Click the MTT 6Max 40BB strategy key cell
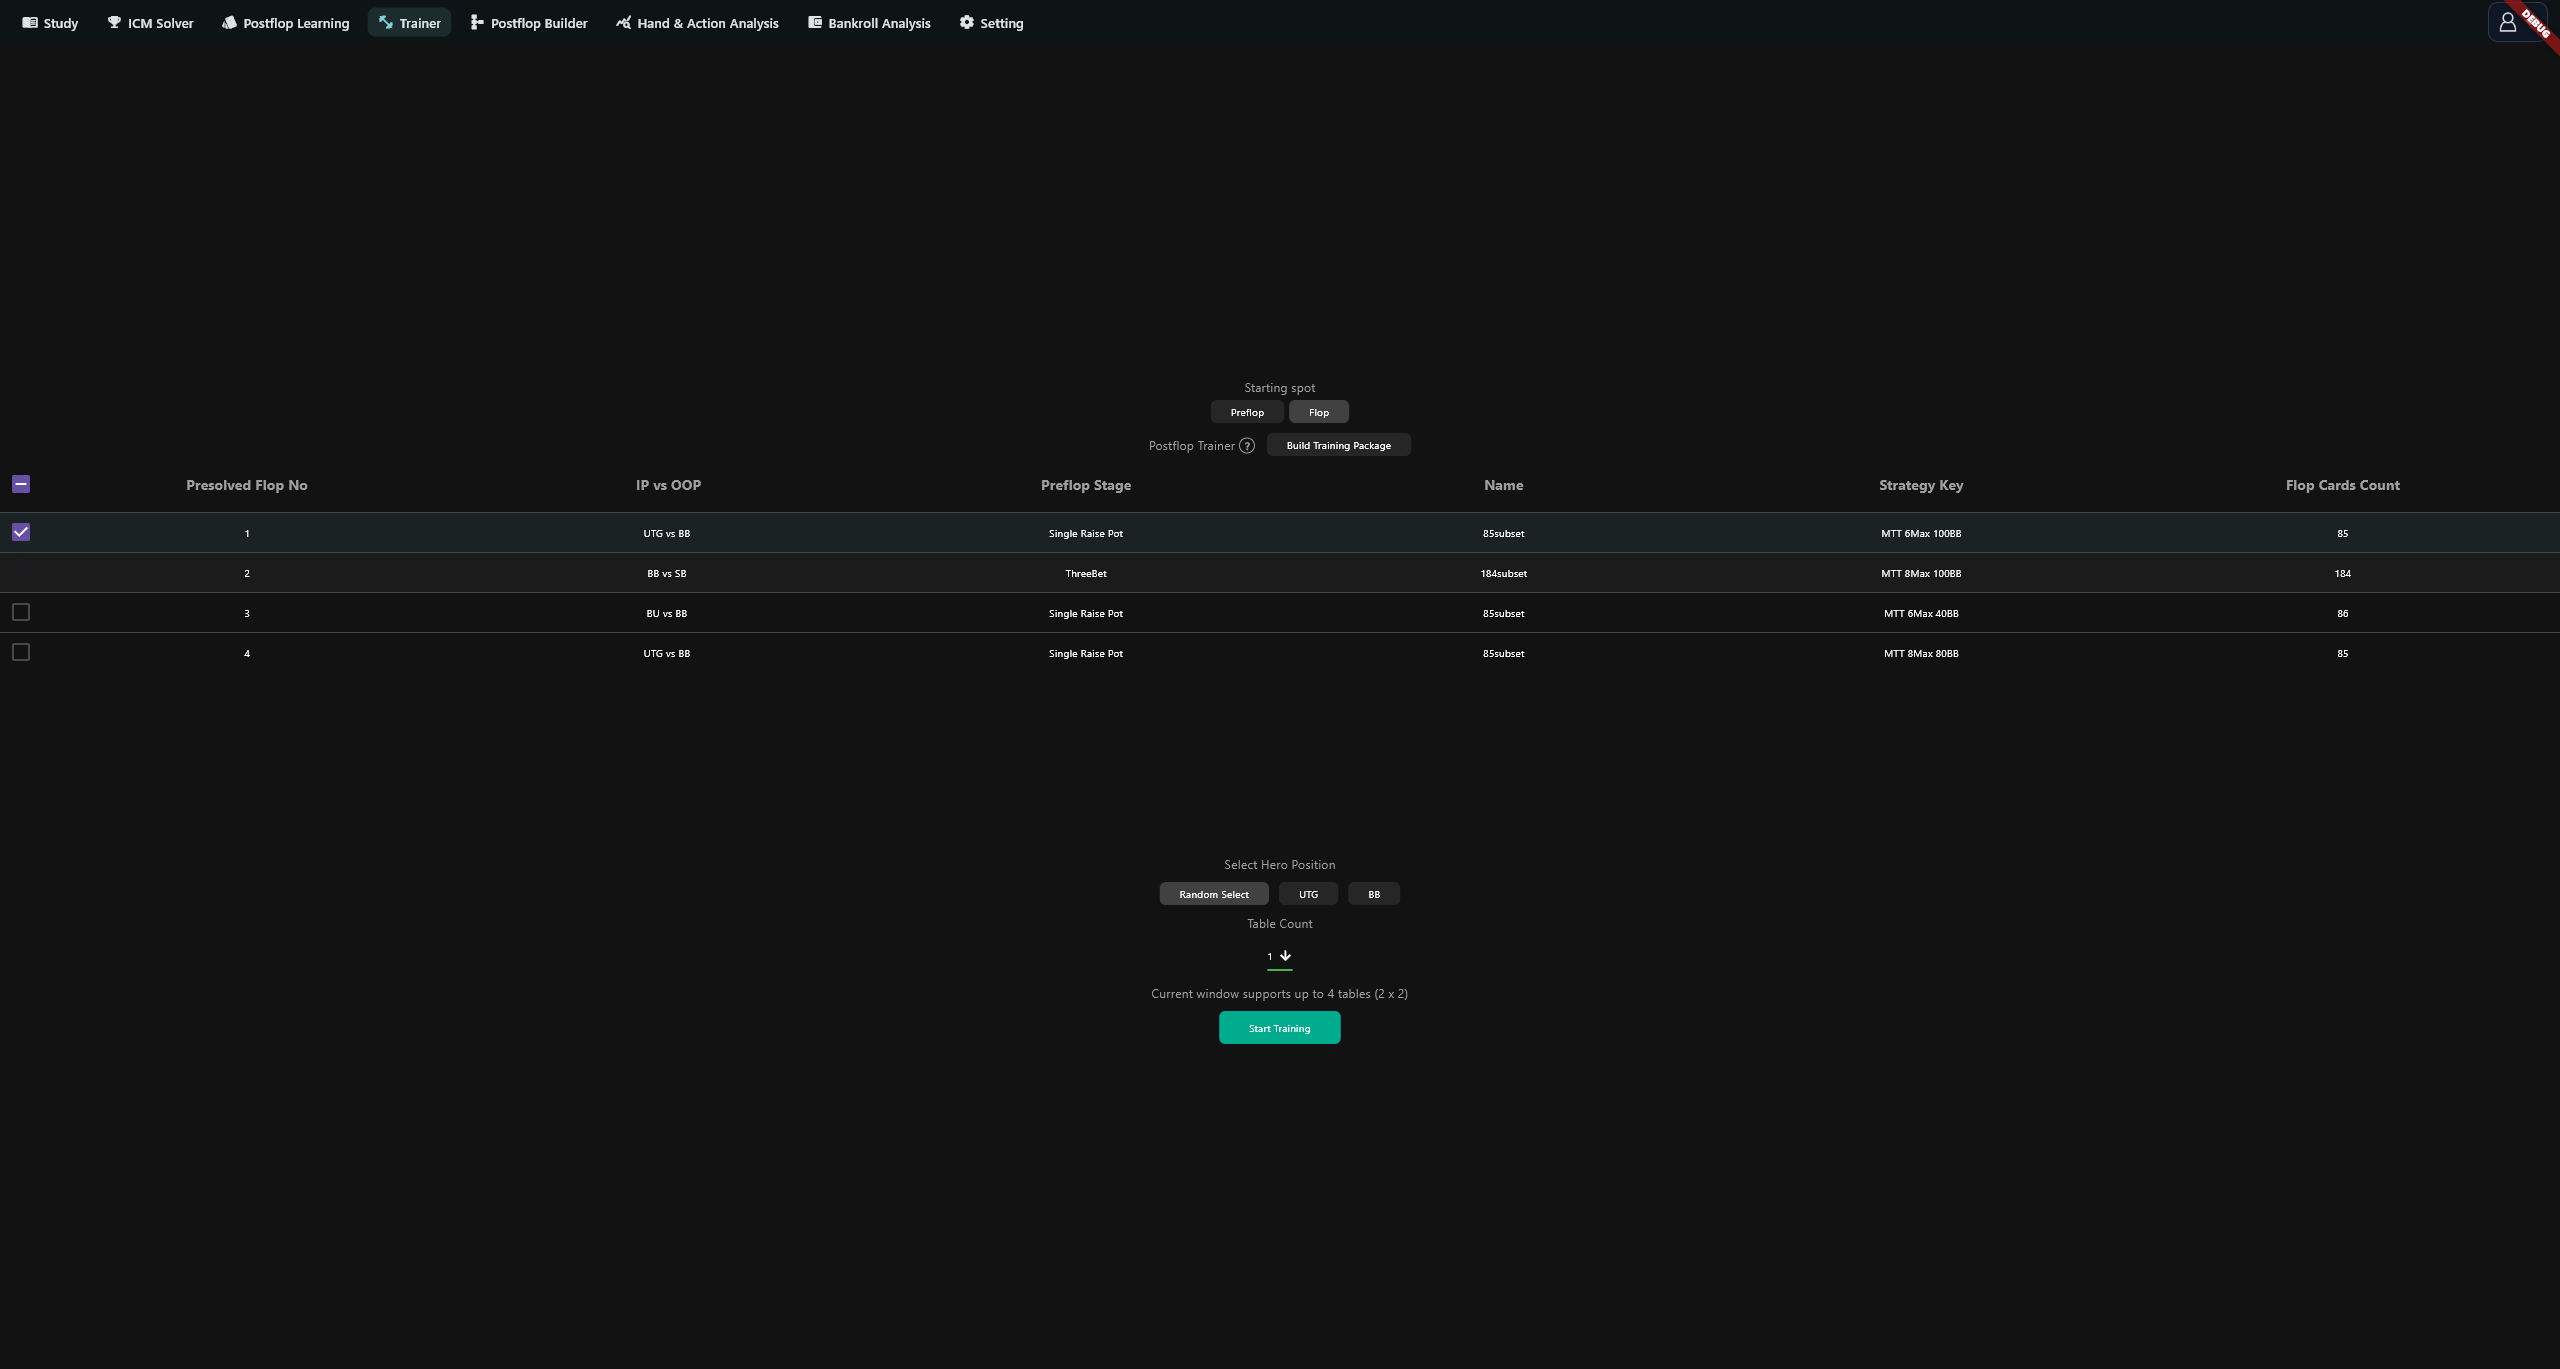This screenshot has height=1369, width=2560. point(1921,613)
